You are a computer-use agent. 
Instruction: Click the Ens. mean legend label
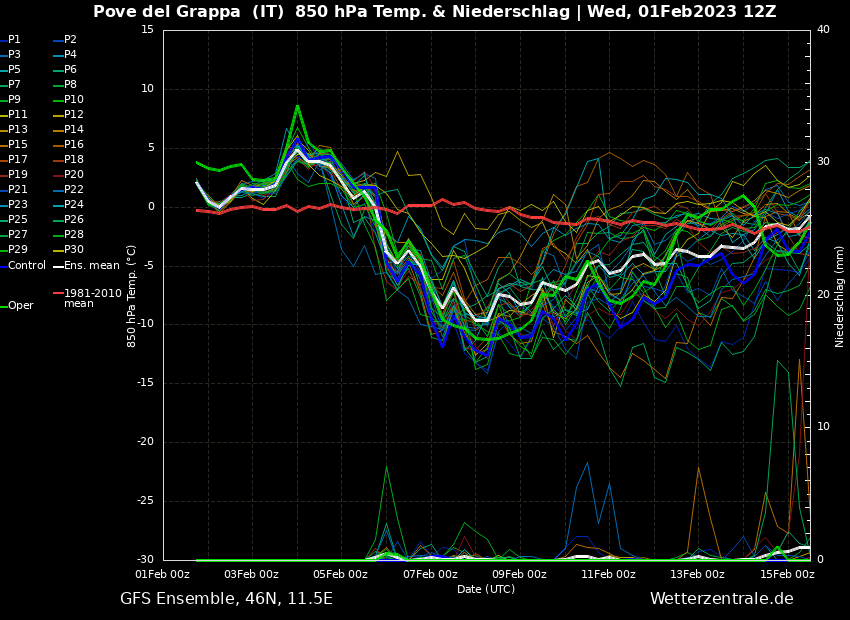(92, 266)
